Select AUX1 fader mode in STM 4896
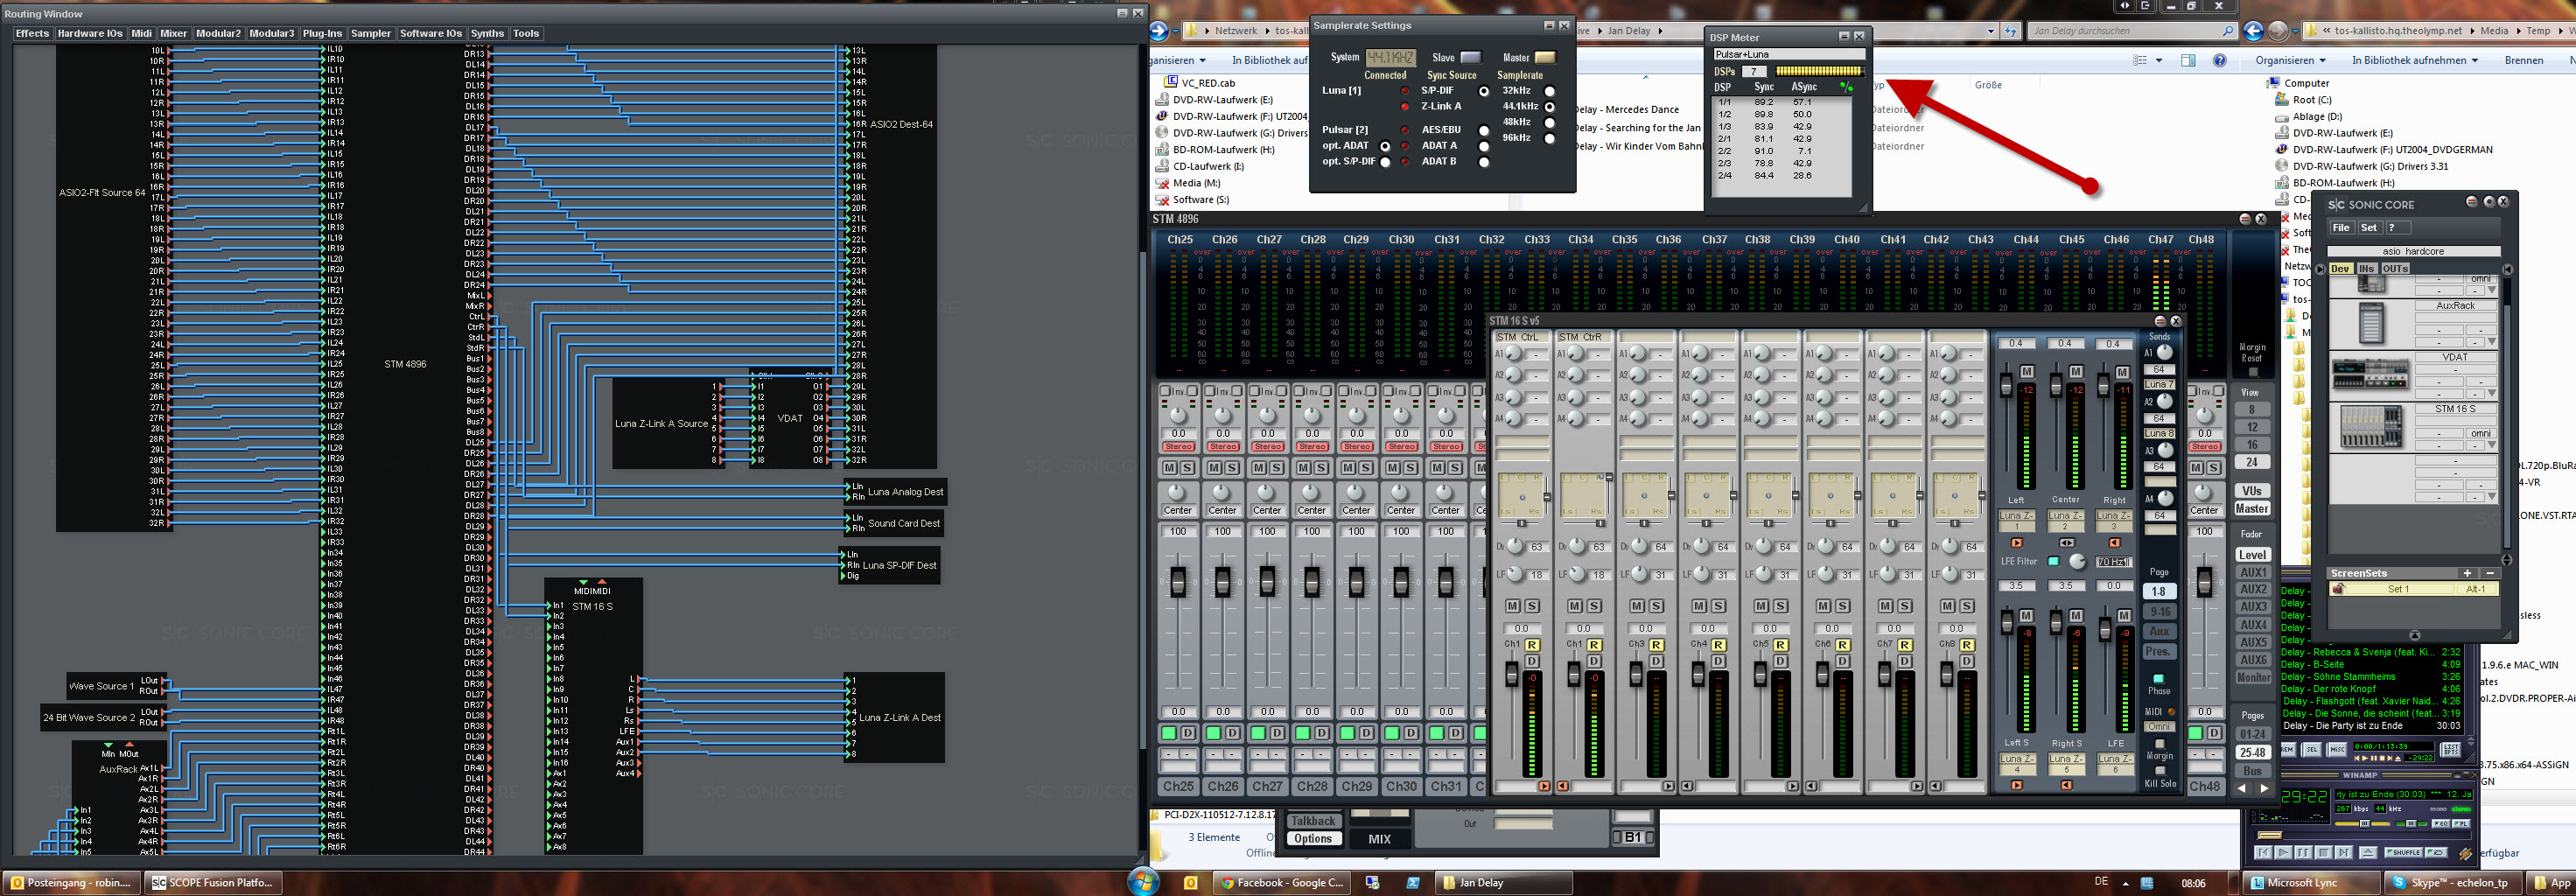Image resolution: width=2576 pixels, height=896 pixels. (2252, 572)
